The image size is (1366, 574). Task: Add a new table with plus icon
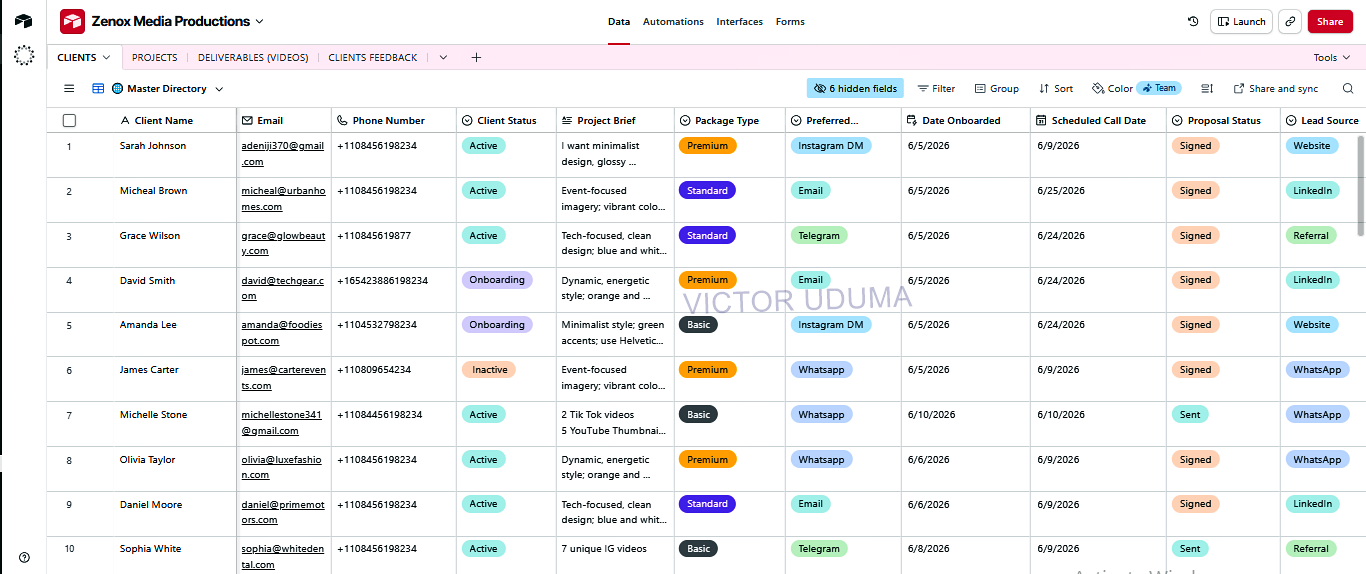[476, 57]
